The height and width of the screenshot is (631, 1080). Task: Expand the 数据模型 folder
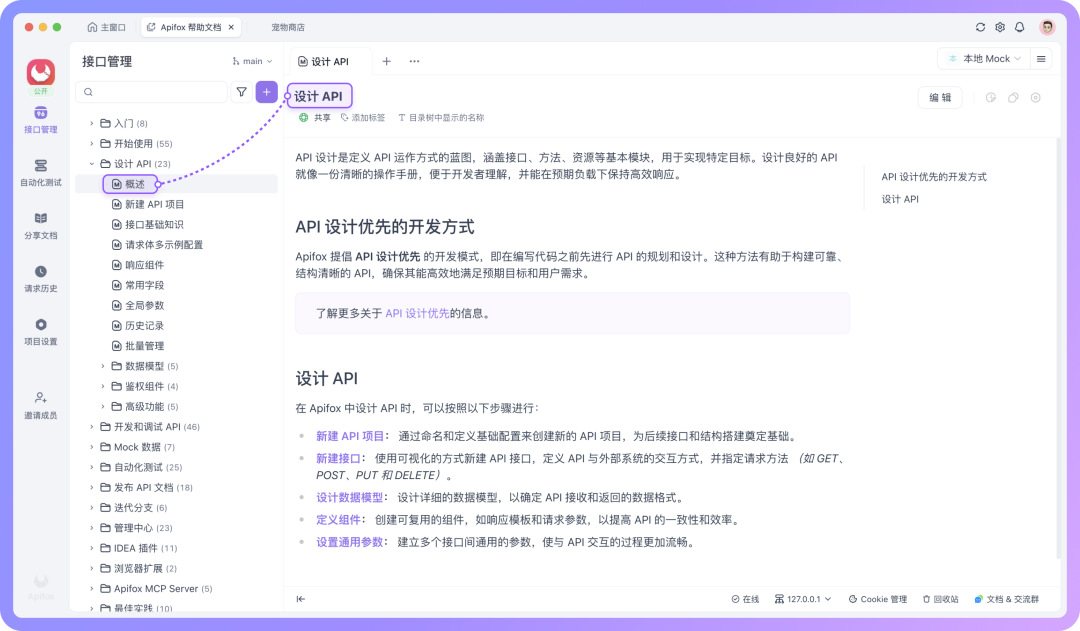tap(103, 366)
